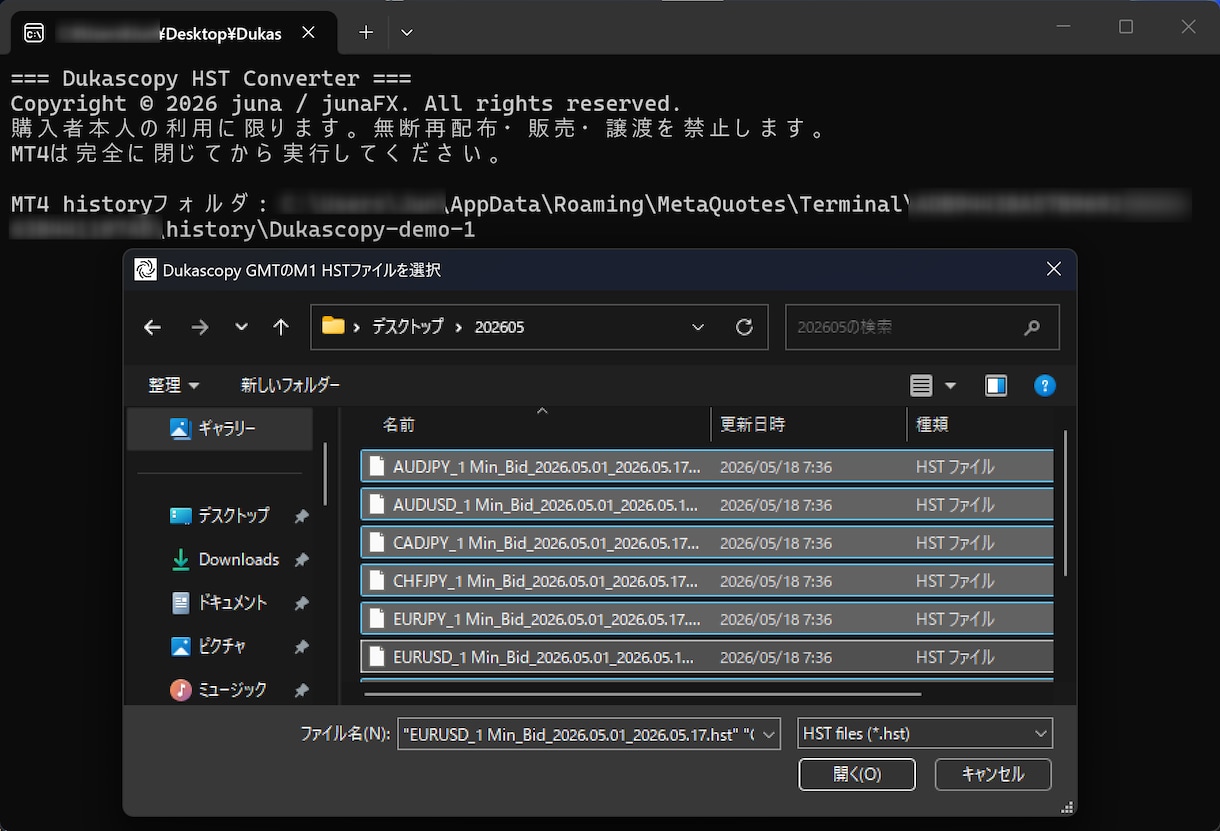Click the キャンセル button
The image size is (1220, 831).
click(993, 774)
